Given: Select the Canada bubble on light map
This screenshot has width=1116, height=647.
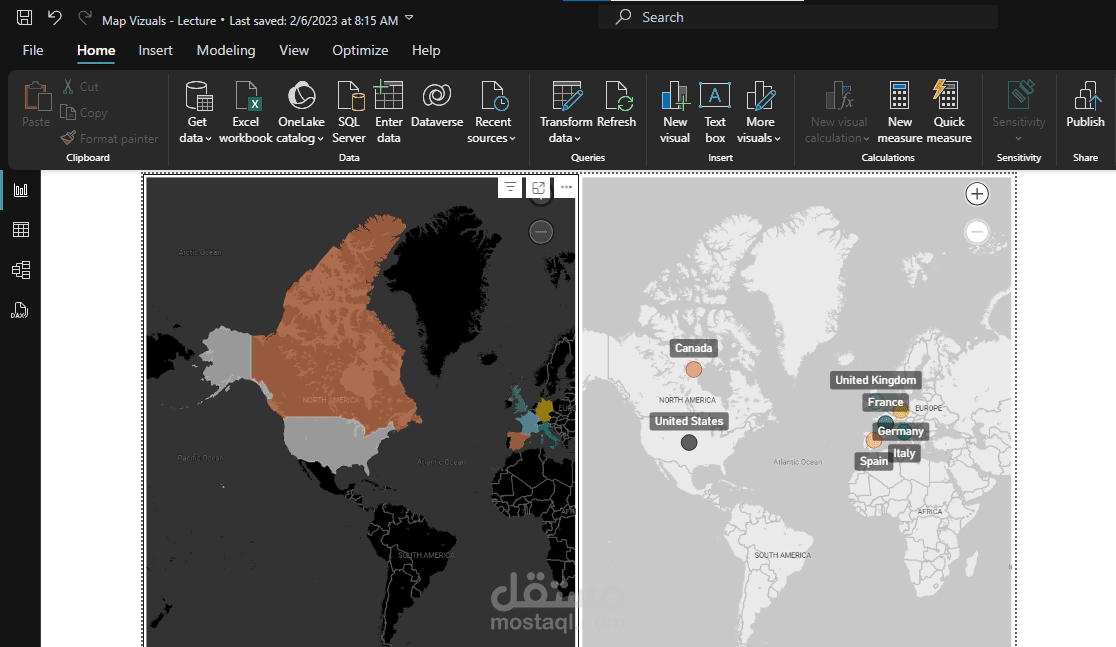Looking at the screenshot, I should 694,369.
